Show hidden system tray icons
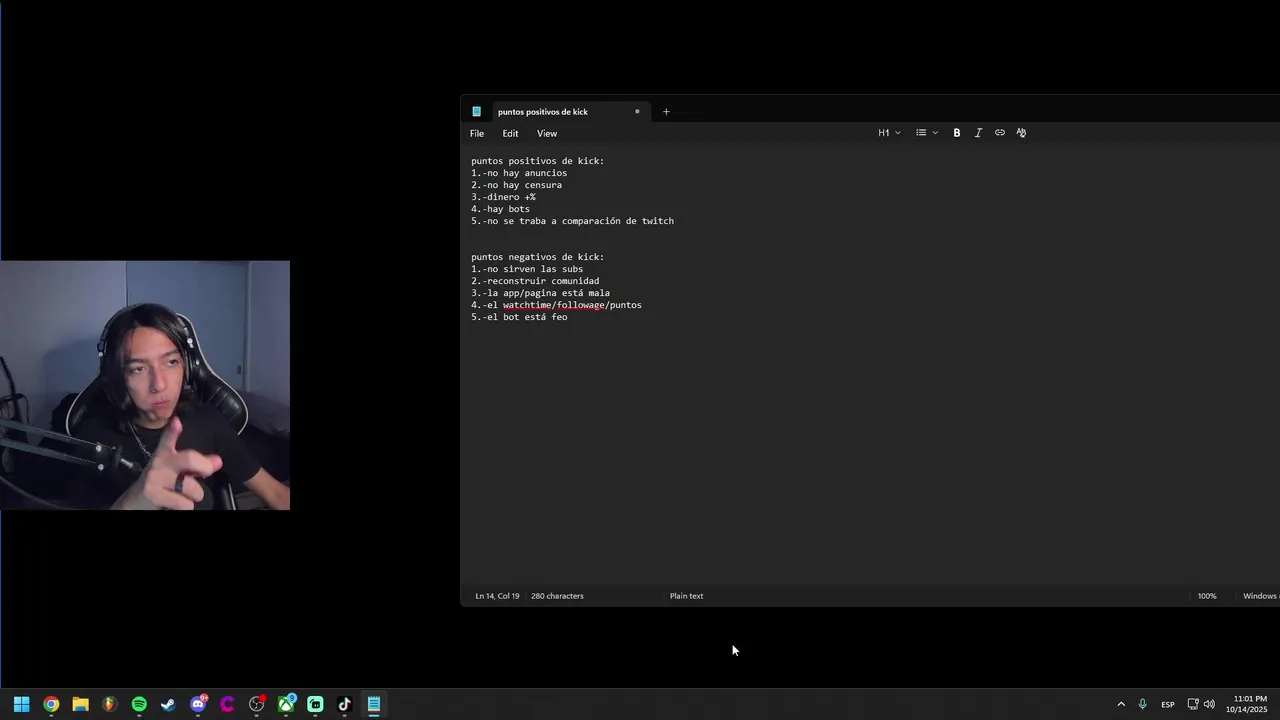Viewport: 1280px width, 720px height. (1121, 704)
